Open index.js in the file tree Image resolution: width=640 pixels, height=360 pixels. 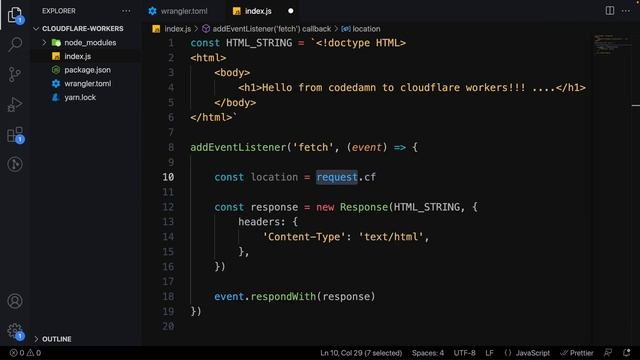click(78, 56)
